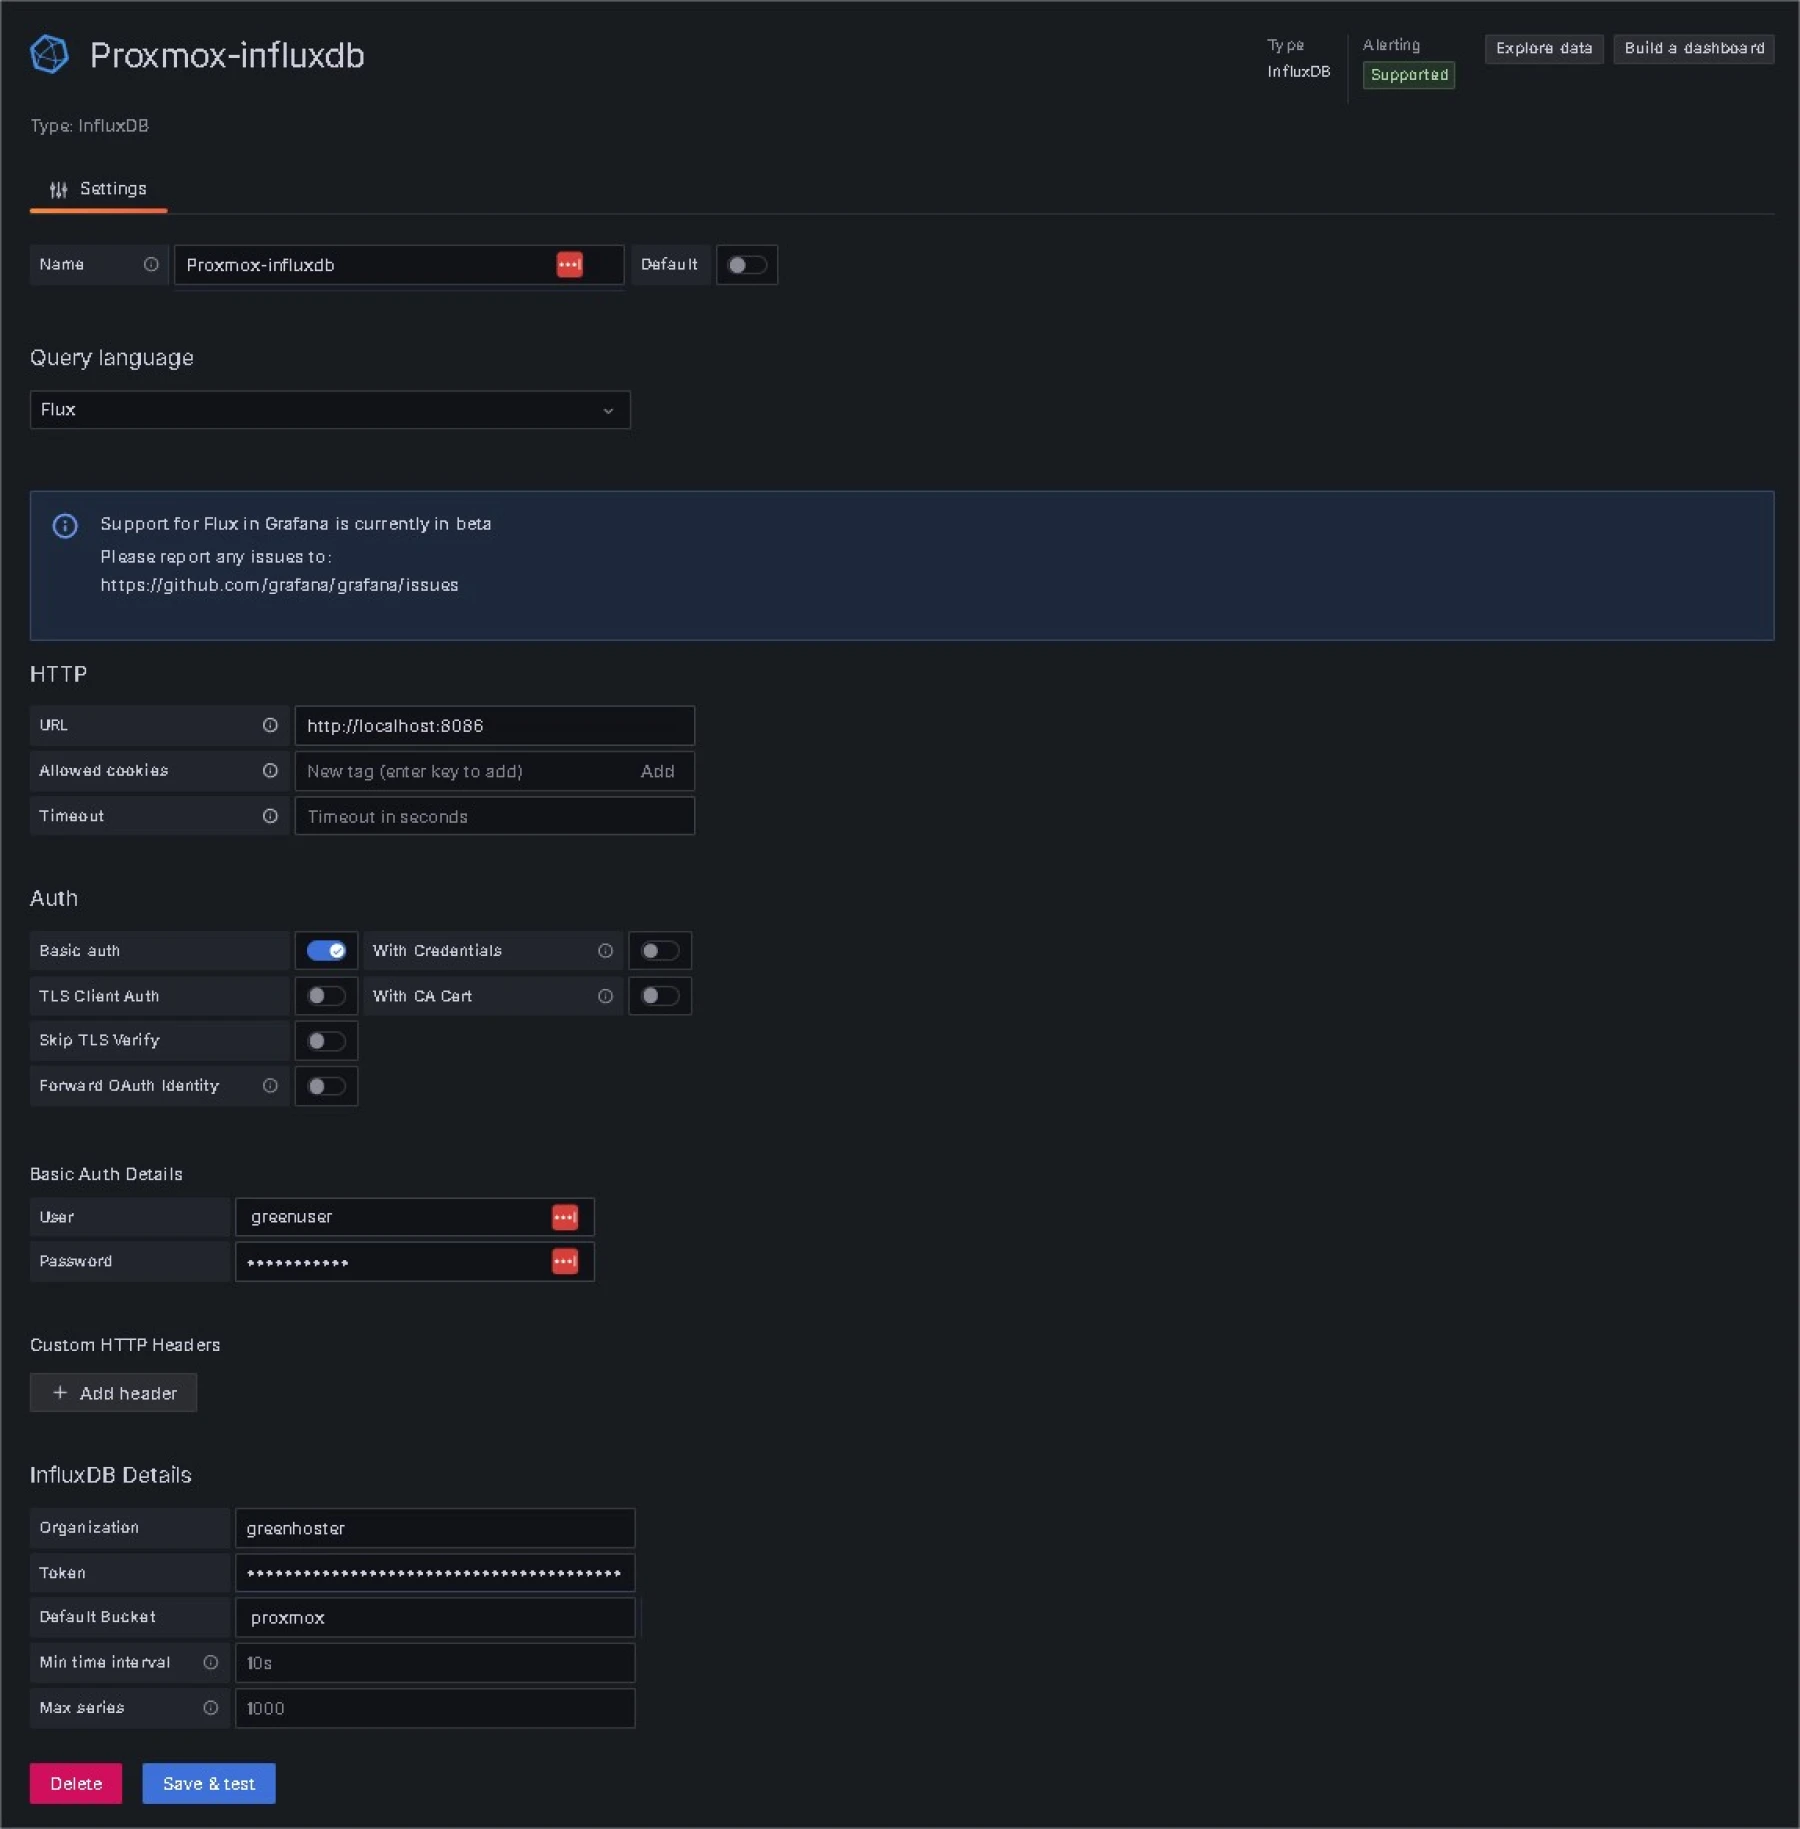Click the info icon in the Flux beta notice
The width and height of the screenshot is (1800, 1829).
point(65,525)
